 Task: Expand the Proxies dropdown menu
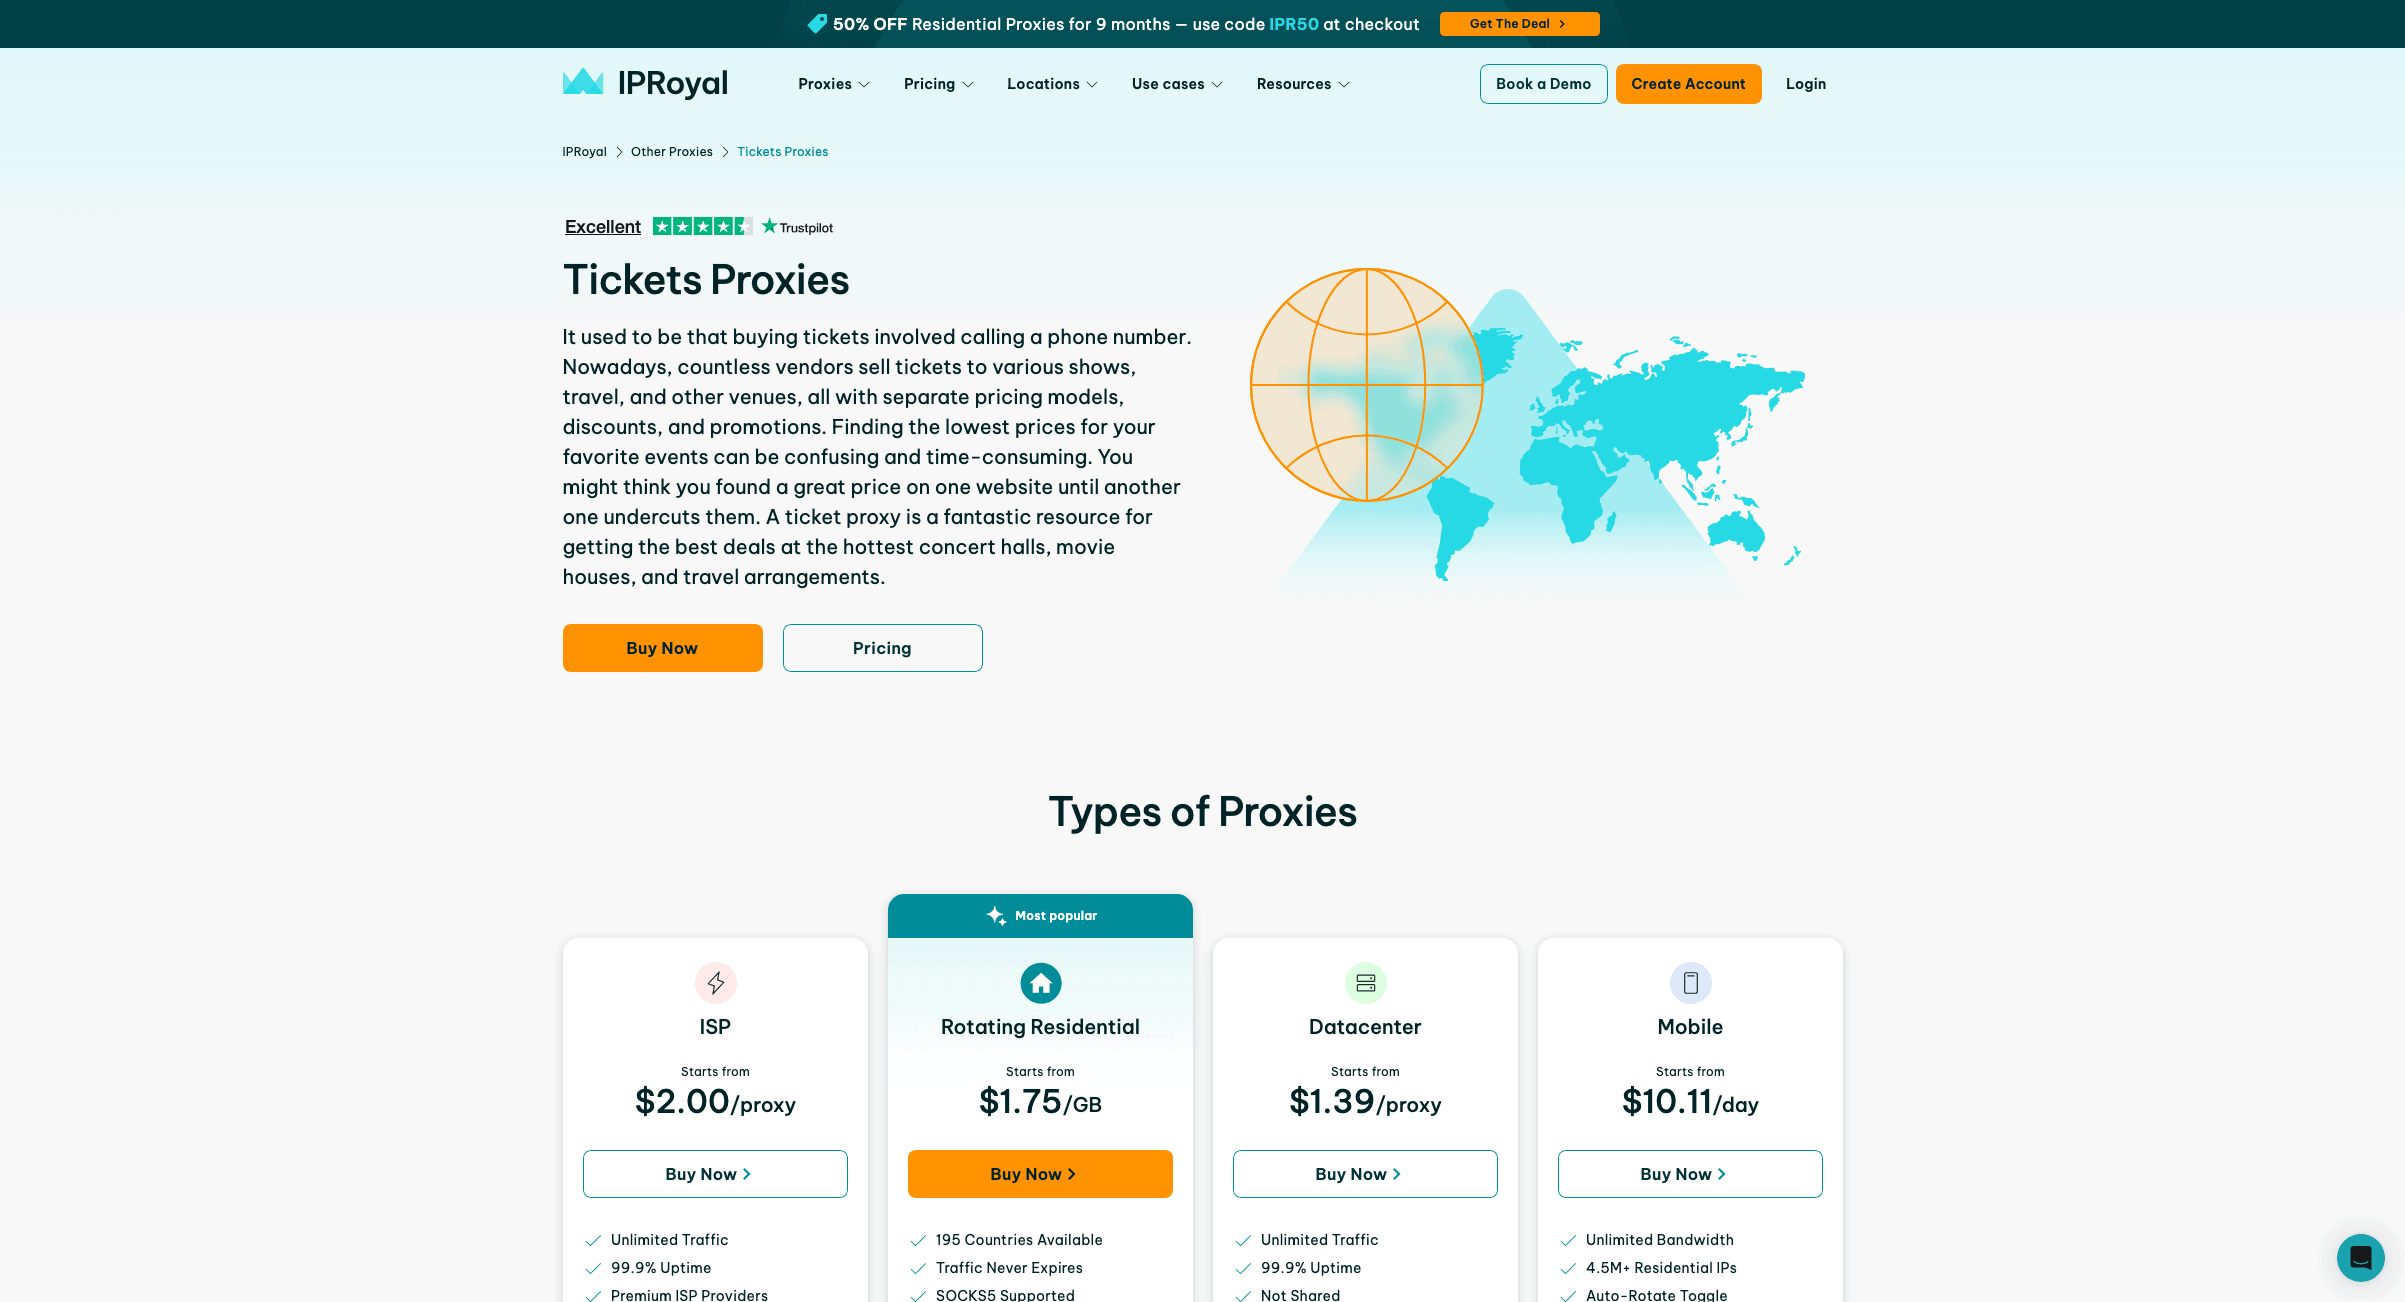pyautogui.click(x=834, y=84)
